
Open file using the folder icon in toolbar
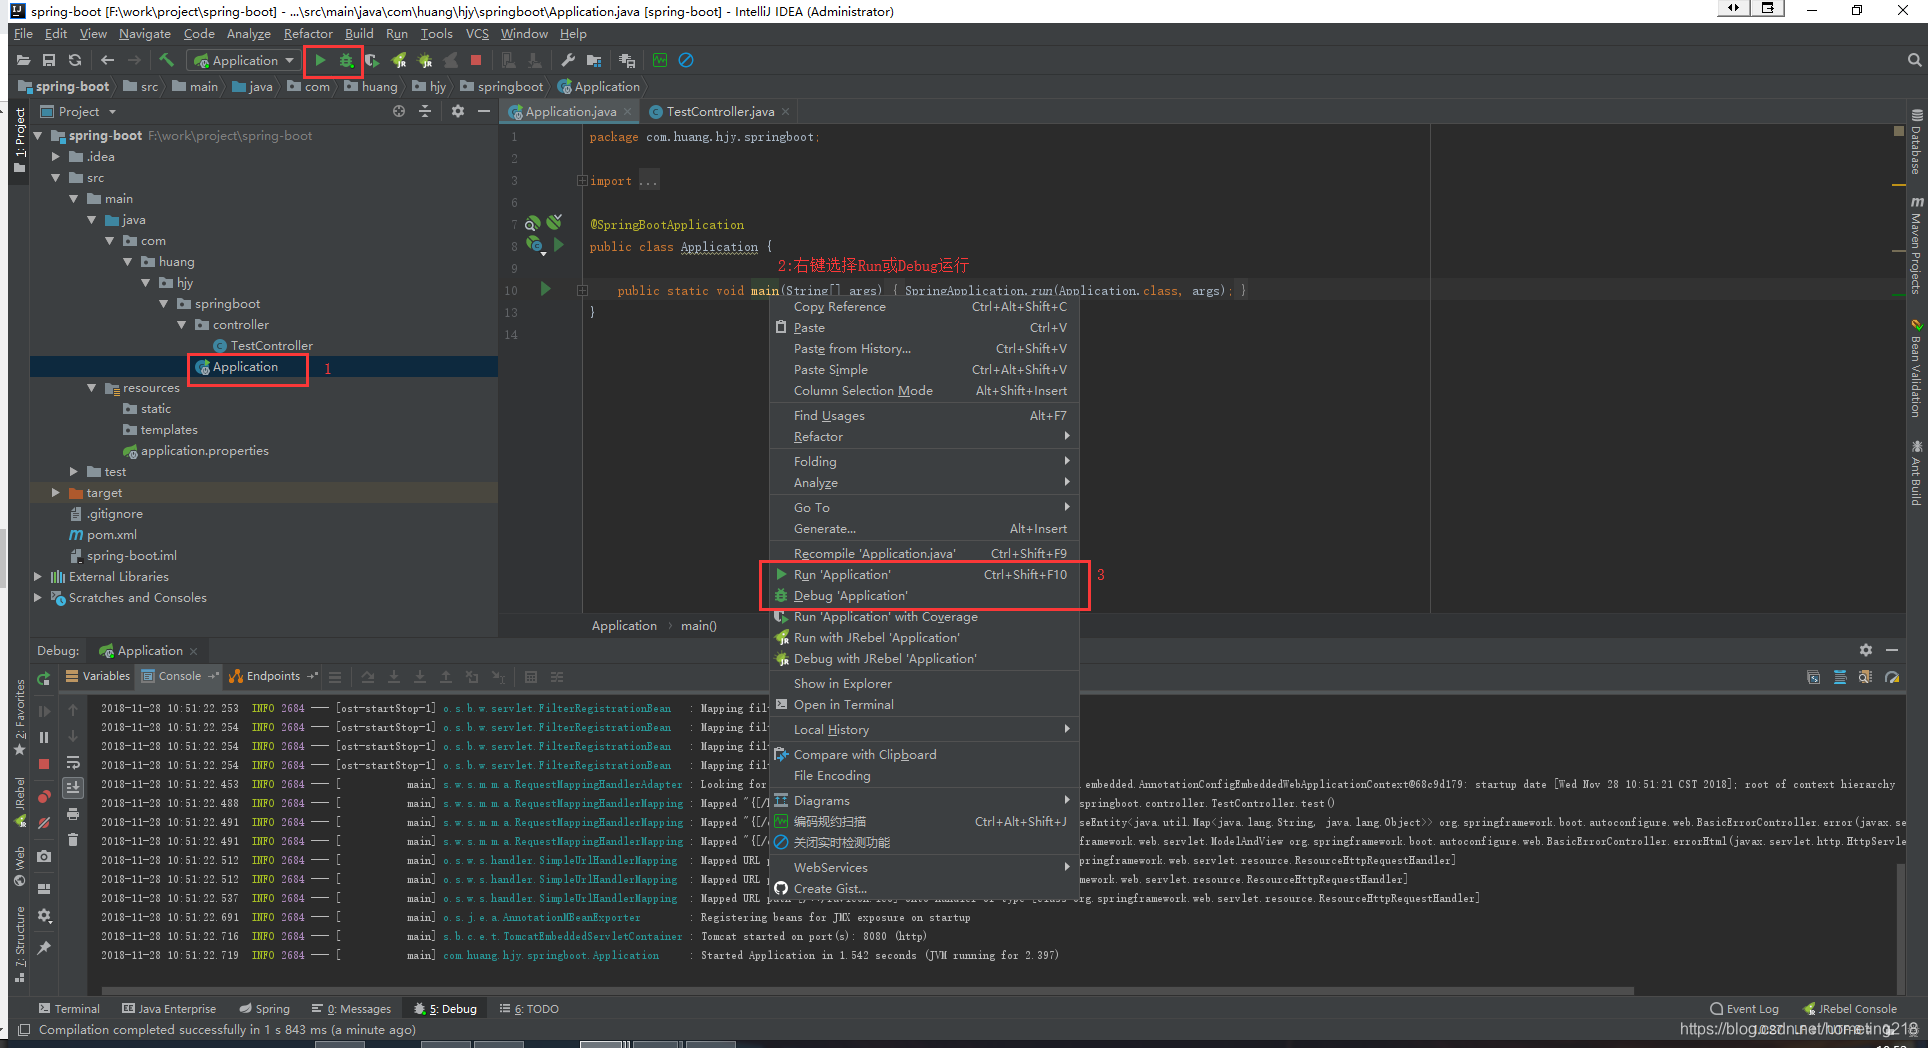point(23,60)
